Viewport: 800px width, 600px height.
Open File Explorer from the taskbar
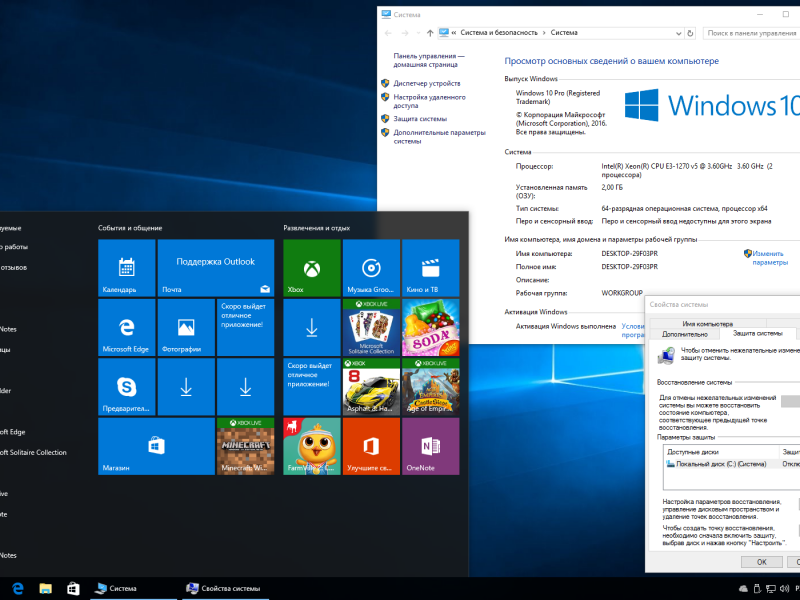[45, 588]
